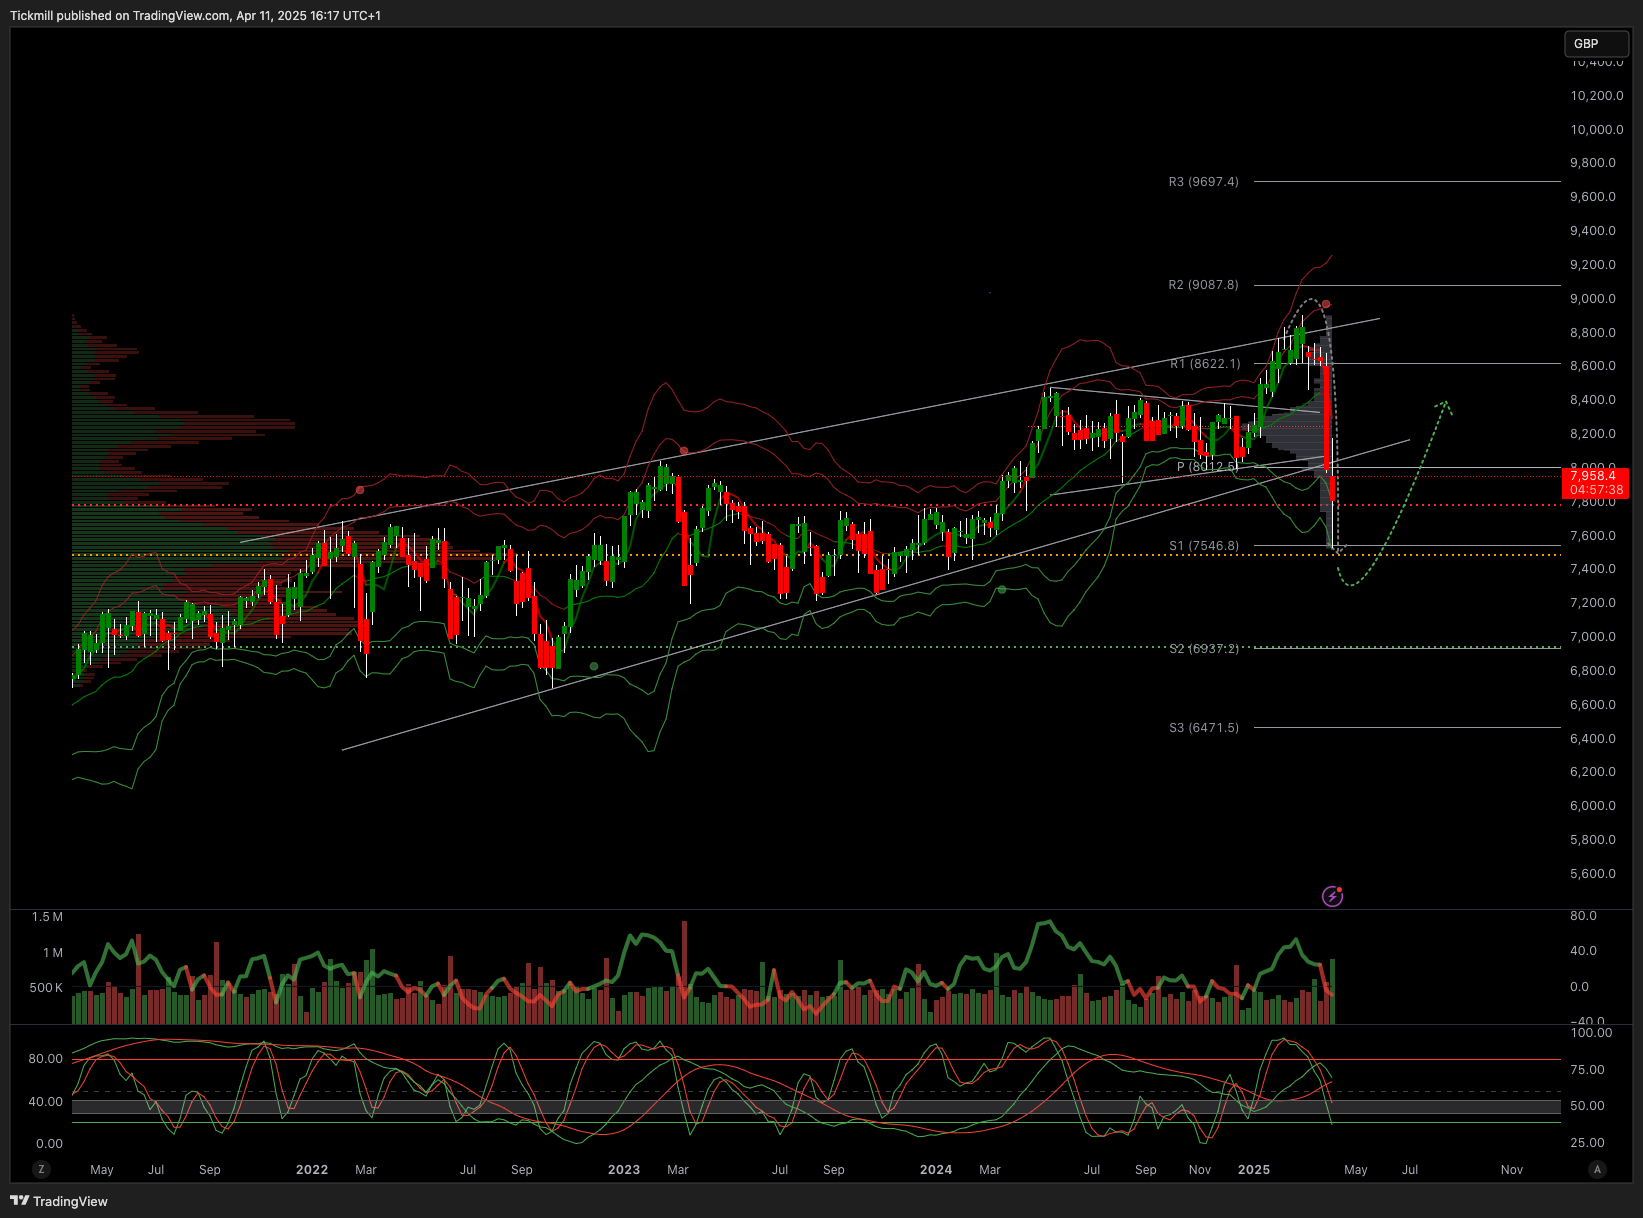Image resolution: width=1643 pixels, height=1218 pixels.
Task: Click the 6,600.0 price axis value
Action: pos(1593,705)
